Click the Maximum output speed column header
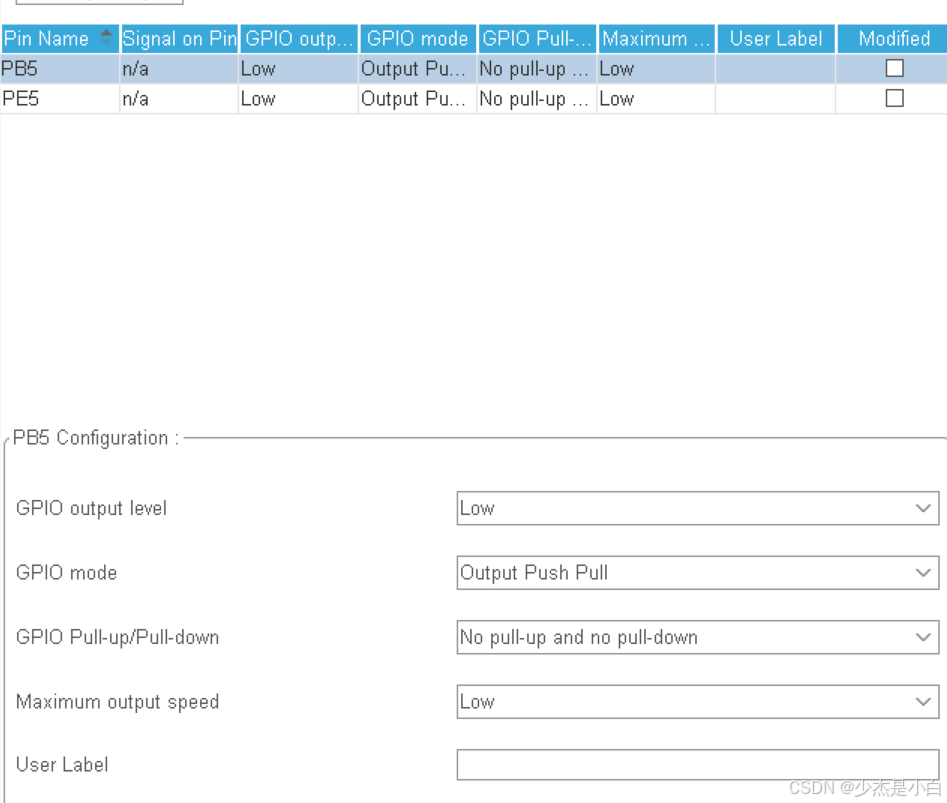Screen dimensions: 947x803 pos(656,39)
